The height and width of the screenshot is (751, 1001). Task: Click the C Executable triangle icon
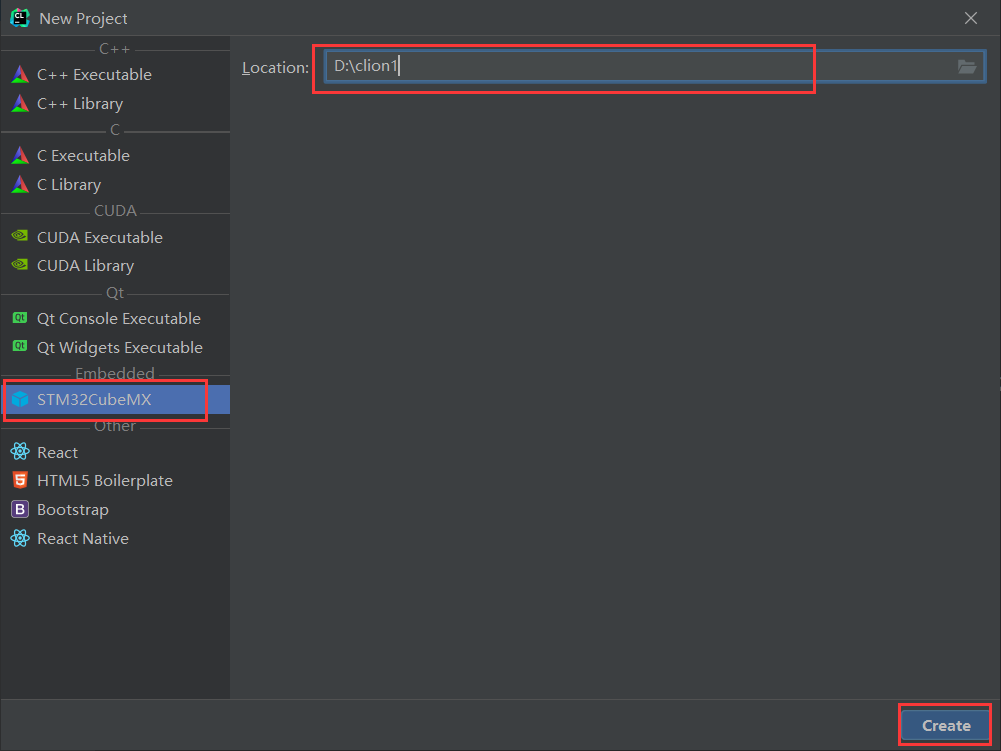pyautogui.click(x=20, y=155)
